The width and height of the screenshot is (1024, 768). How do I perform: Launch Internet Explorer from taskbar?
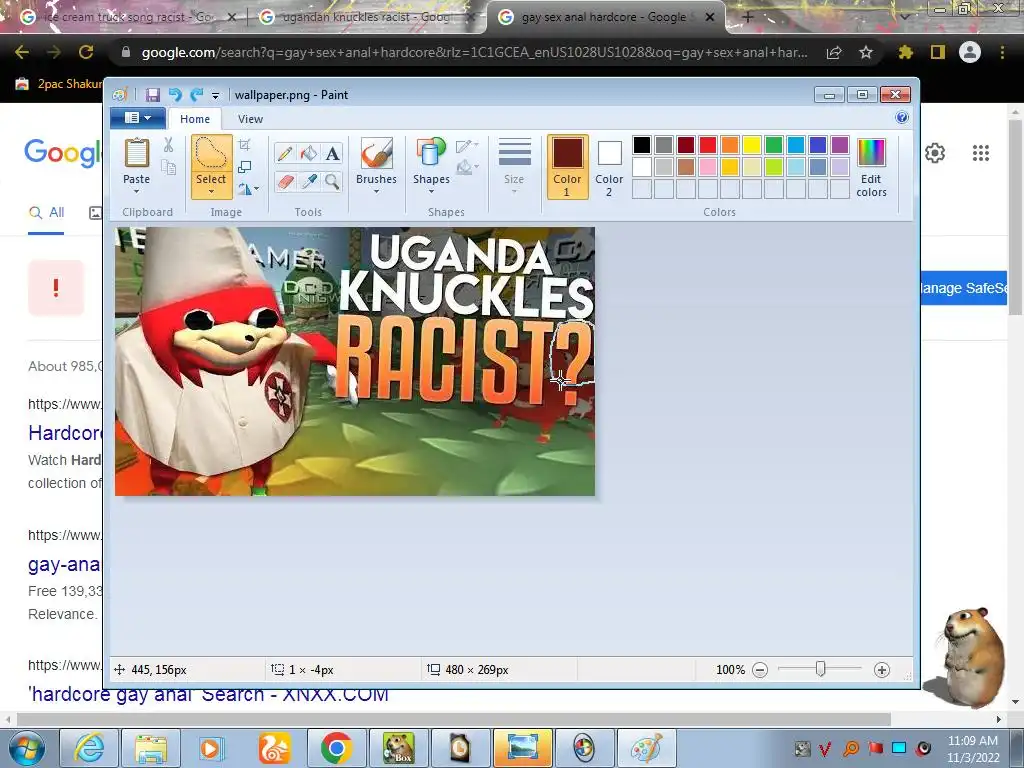pyautogui.click(x=89, y=748)
